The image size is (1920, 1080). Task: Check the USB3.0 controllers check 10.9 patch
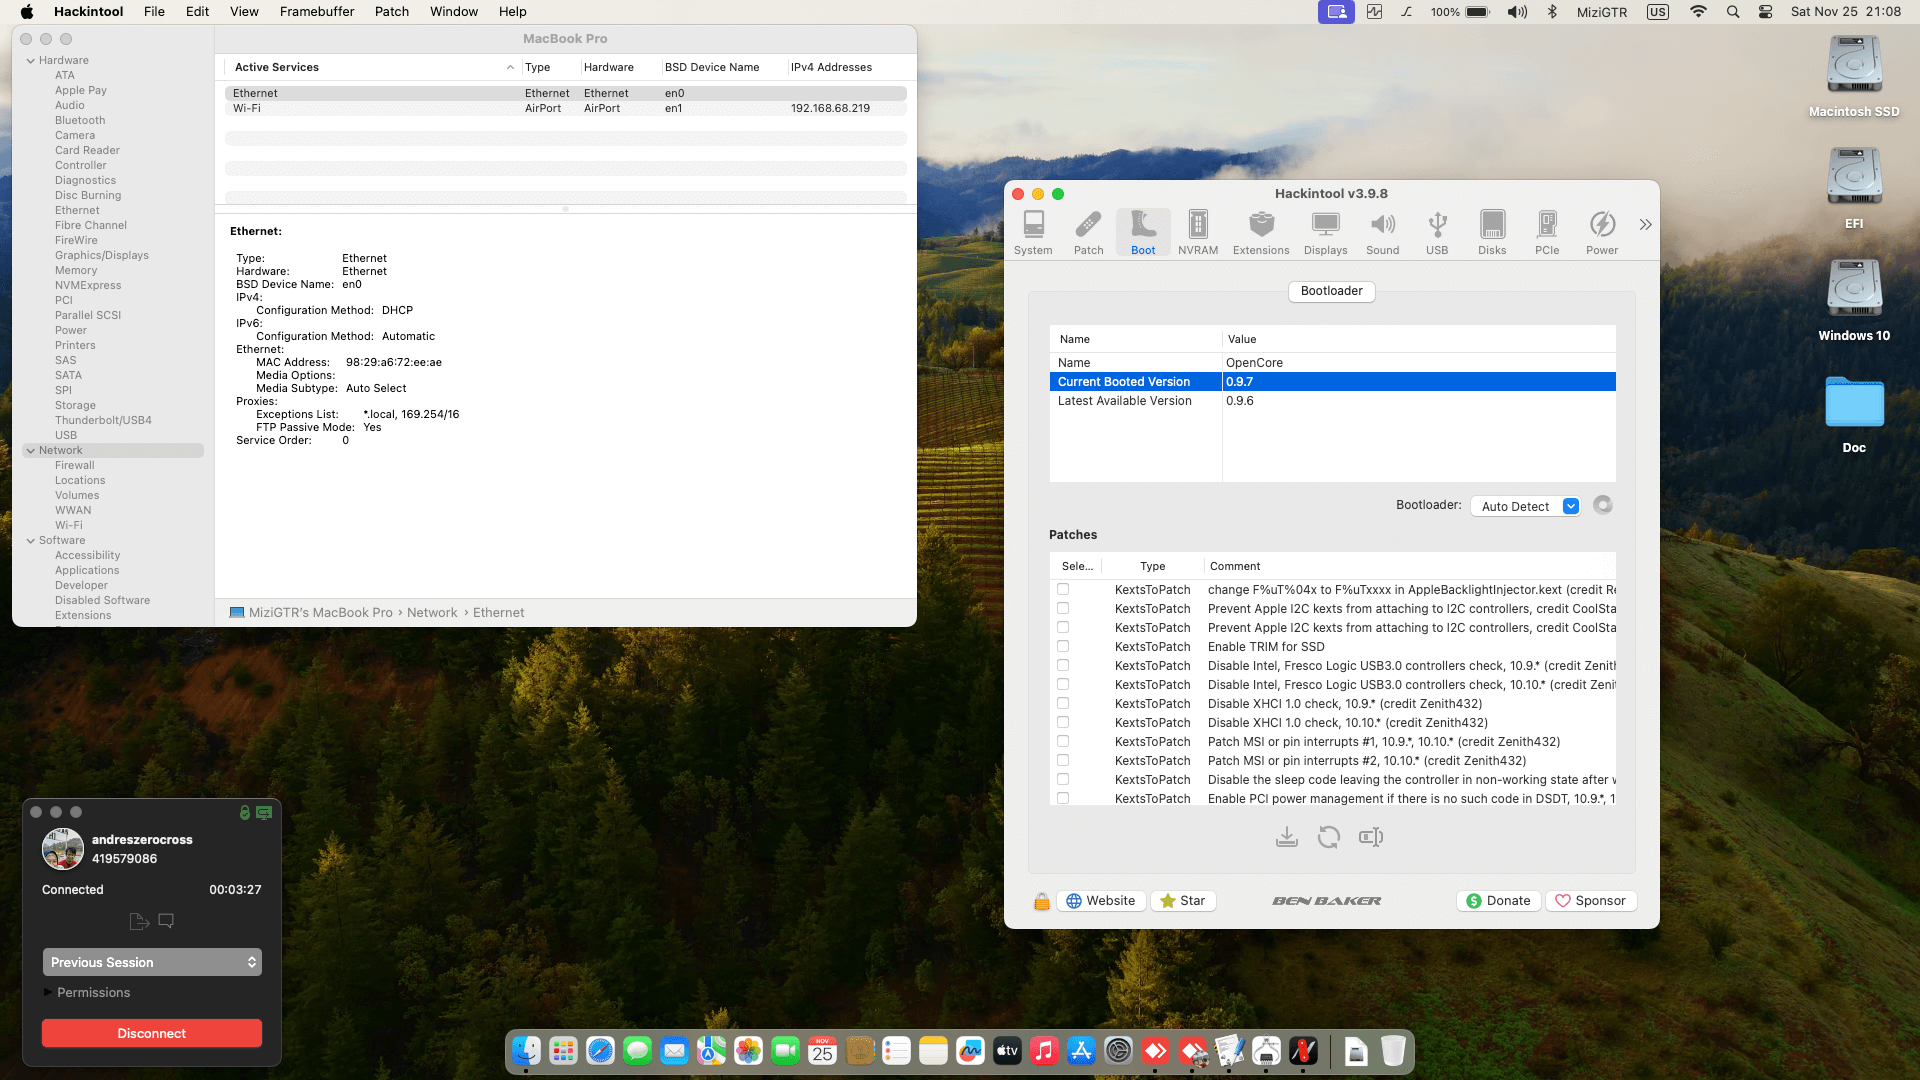pyautogui.click(x=1063, y=666)
